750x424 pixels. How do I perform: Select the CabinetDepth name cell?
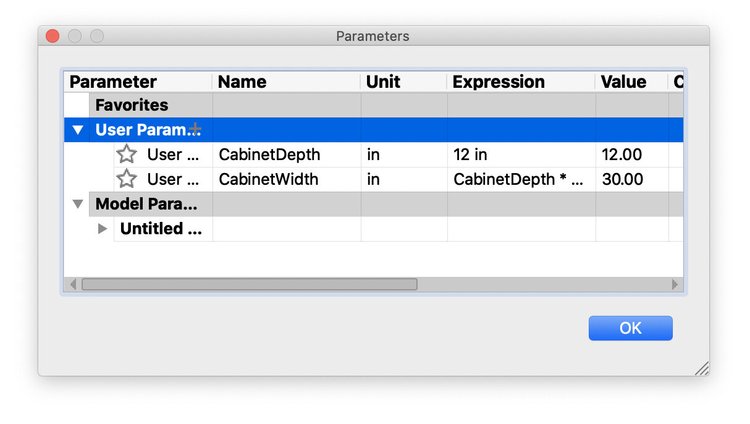287,155
